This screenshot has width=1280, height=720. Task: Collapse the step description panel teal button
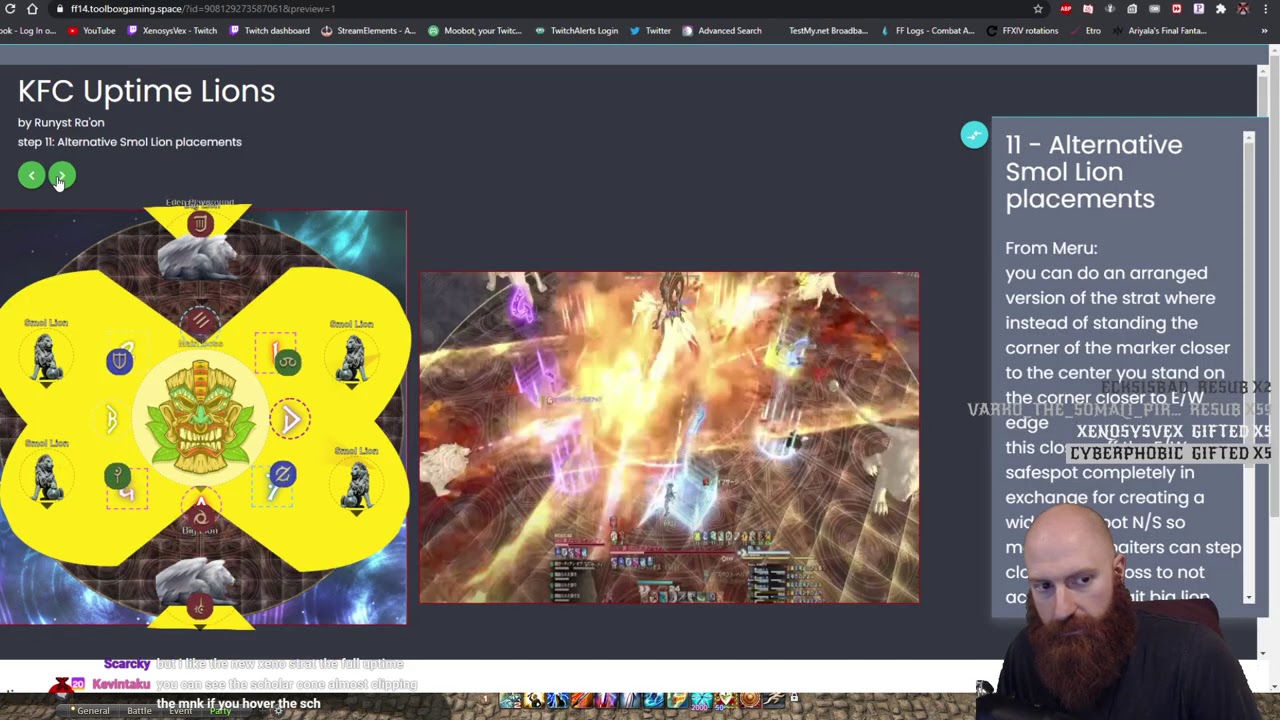[974, 135]
